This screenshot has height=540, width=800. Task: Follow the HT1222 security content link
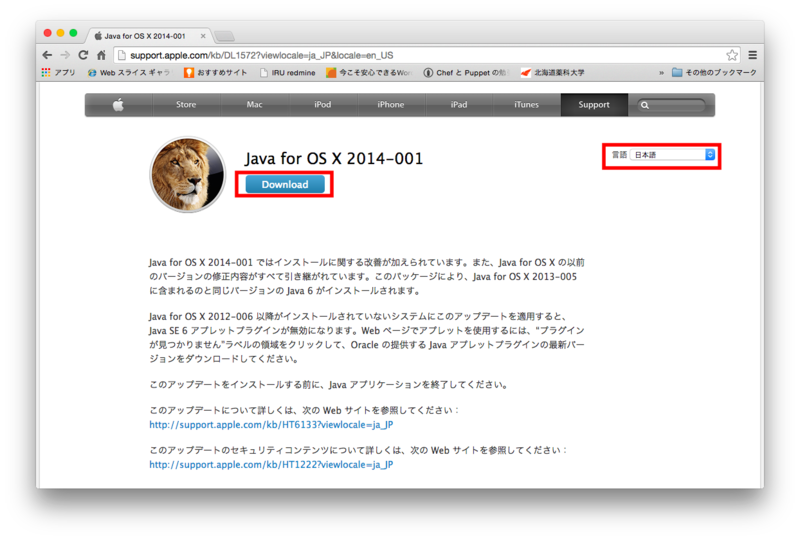(271, 464)
